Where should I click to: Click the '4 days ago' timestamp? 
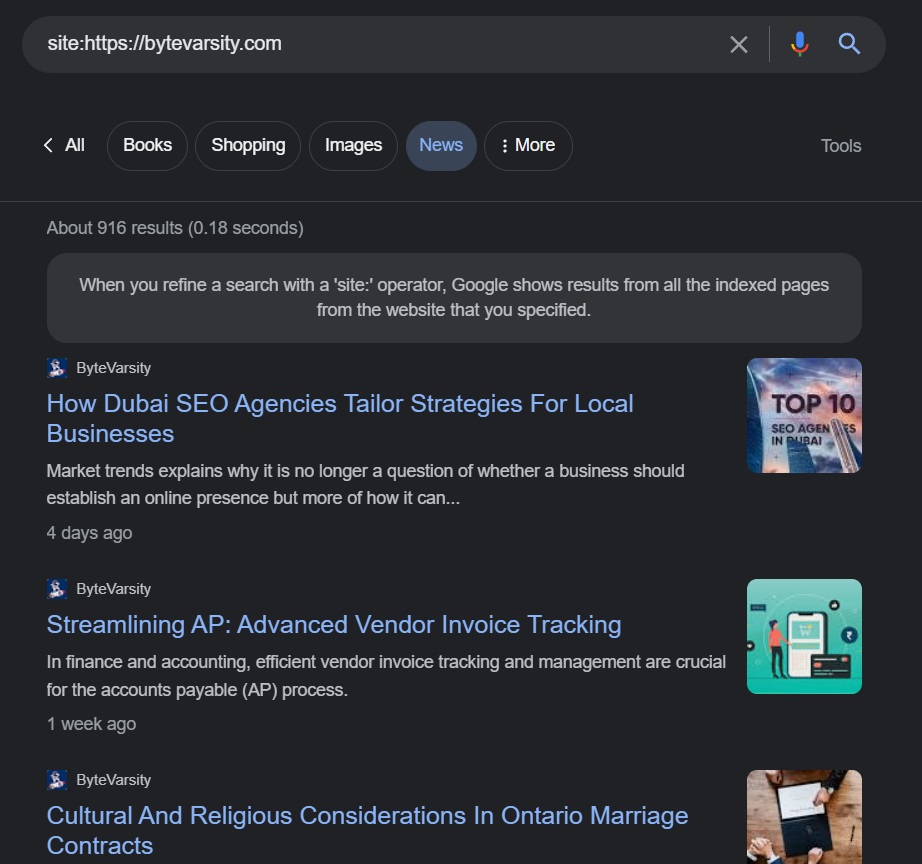[89, 533]
